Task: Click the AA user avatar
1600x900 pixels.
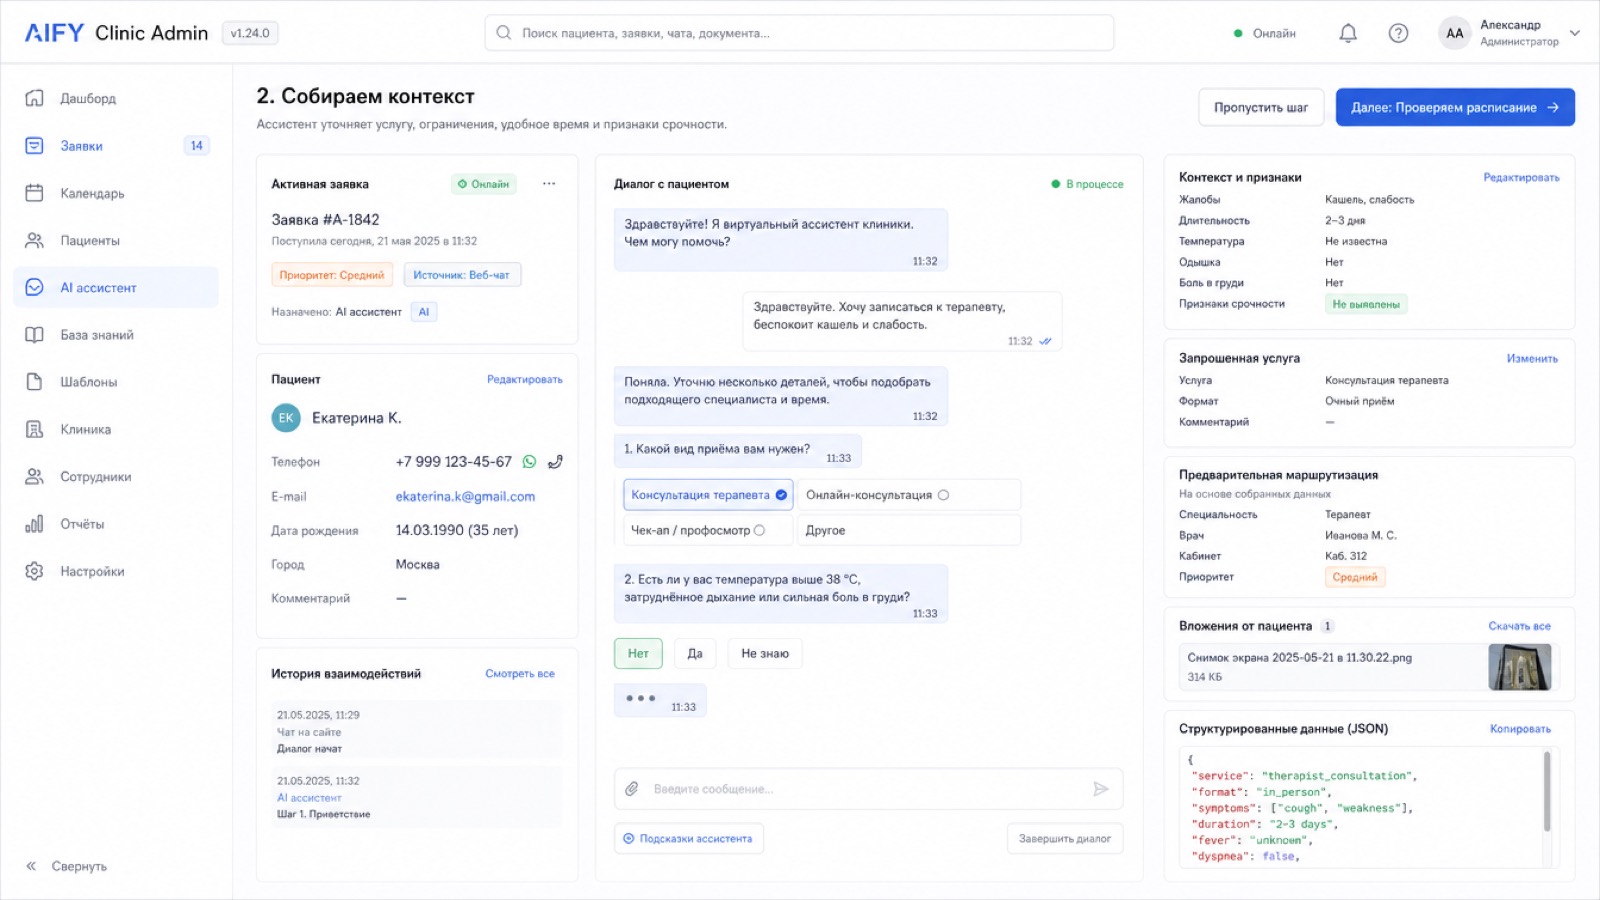Action: click(1455, 33)
